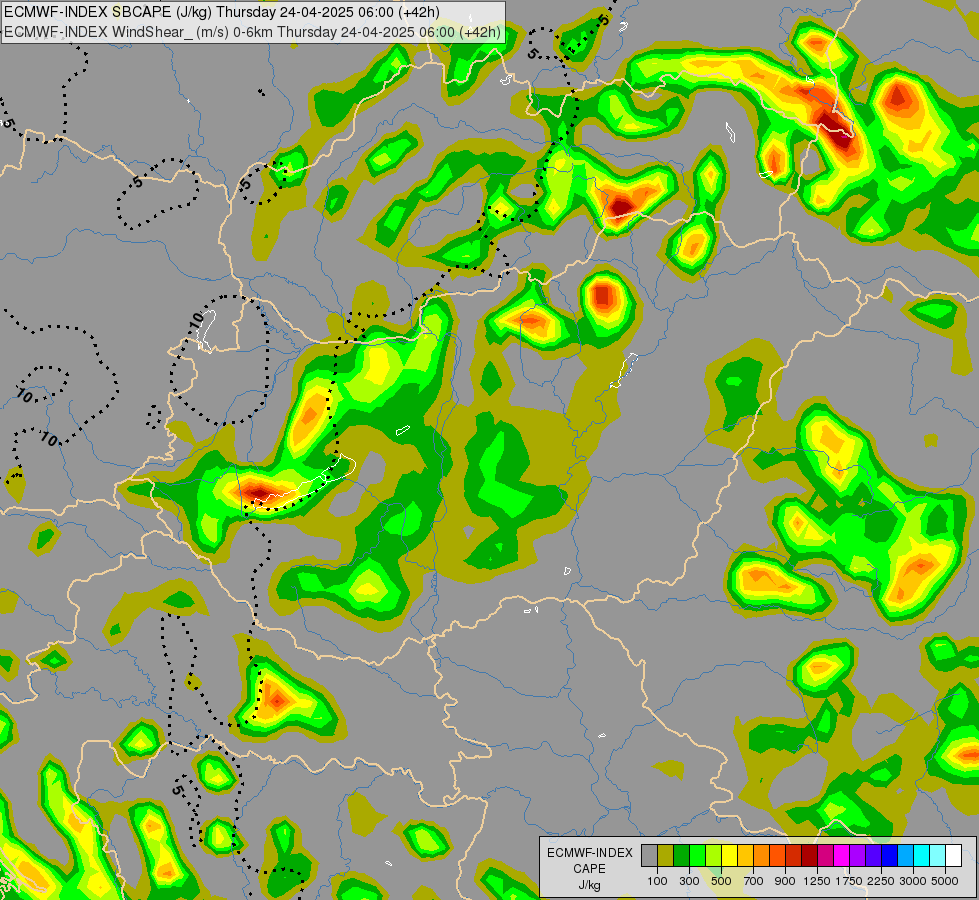This screenshot has height=900, width=979.
Task: Click the orange swatch right of 700 tick
Action: (x=762, y=856)
